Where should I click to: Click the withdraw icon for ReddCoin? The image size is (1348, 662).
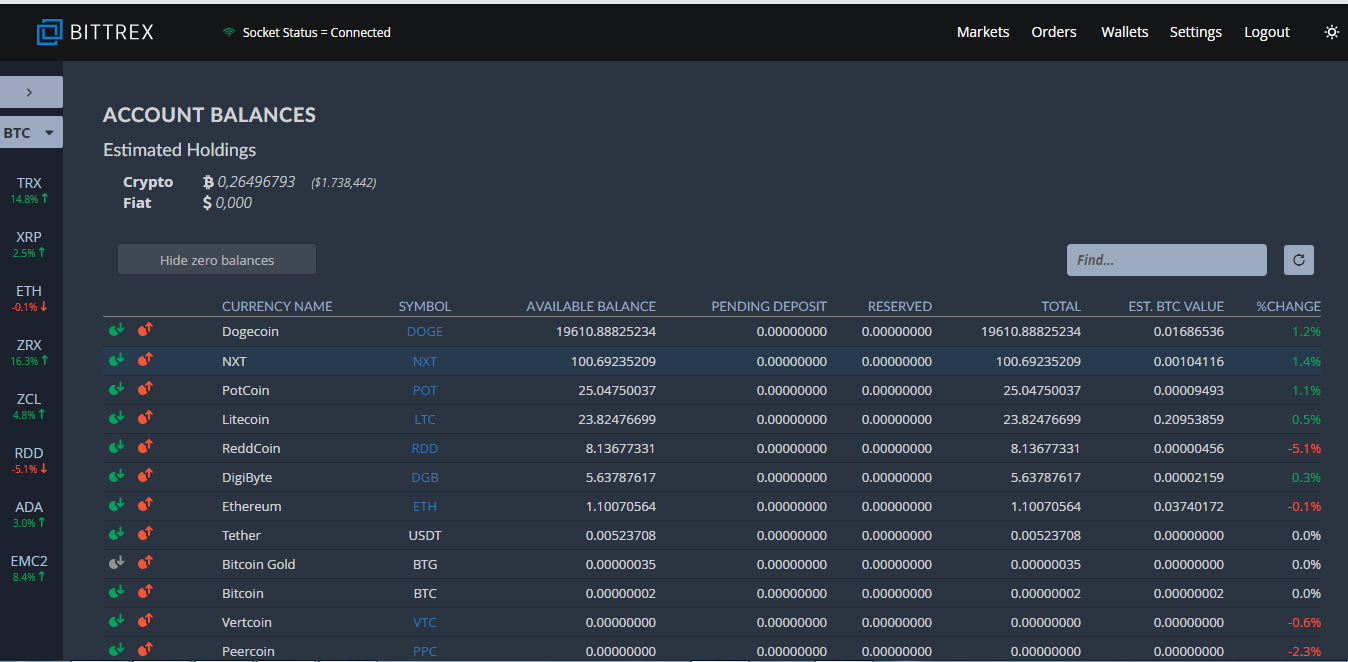coord(145,446)
